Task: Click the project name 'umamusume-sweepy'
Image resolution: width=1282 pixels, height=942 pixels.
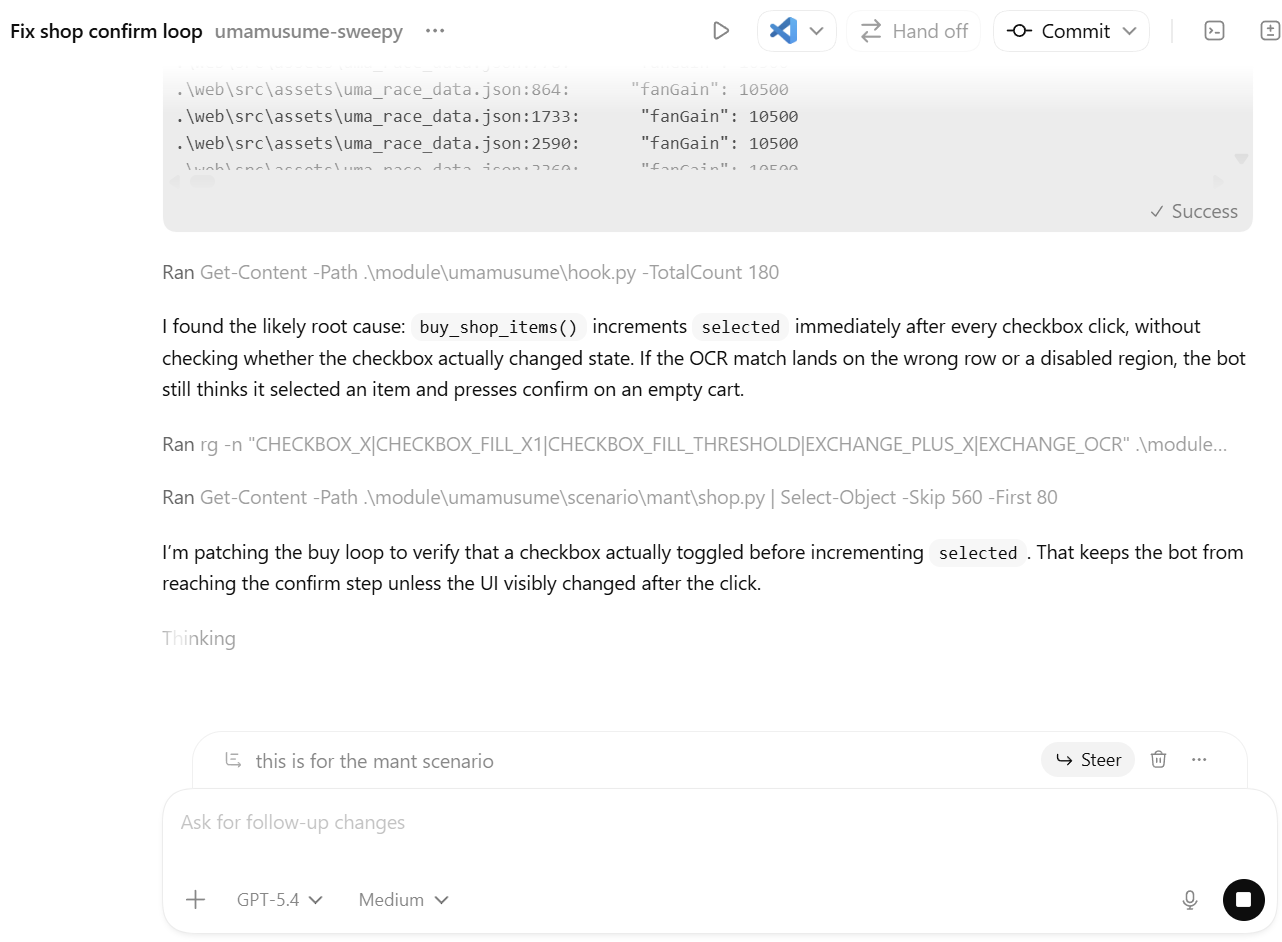Action: 309,31
